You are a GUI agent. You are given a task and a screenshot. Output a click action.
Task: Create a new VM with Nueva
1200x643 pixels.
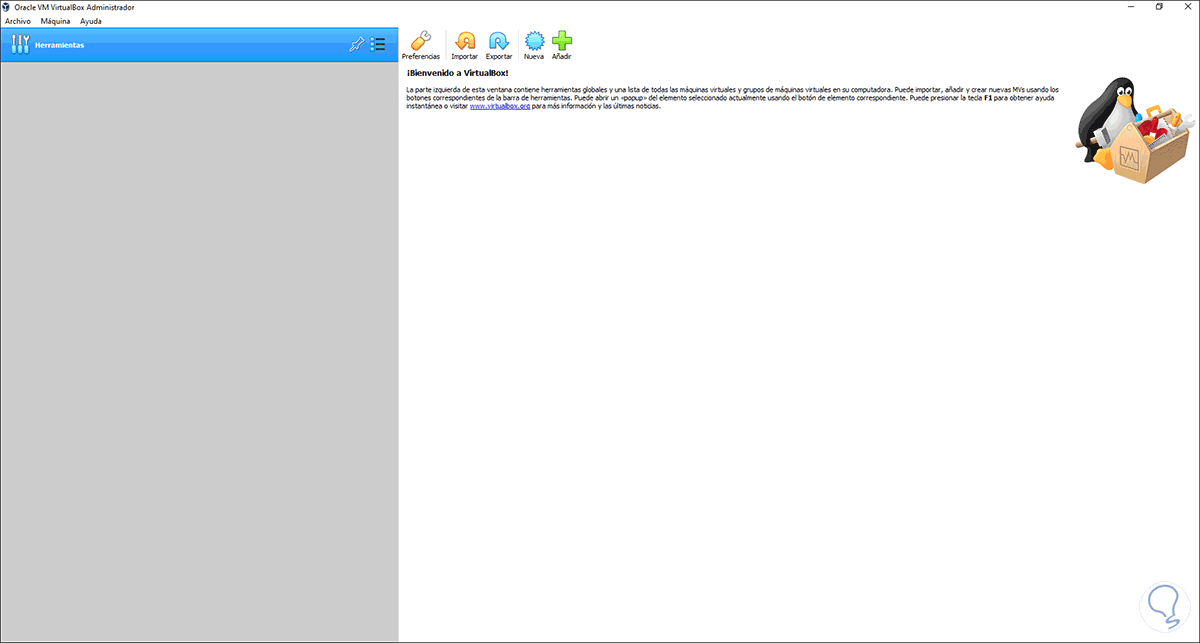(x=534, y=46)
